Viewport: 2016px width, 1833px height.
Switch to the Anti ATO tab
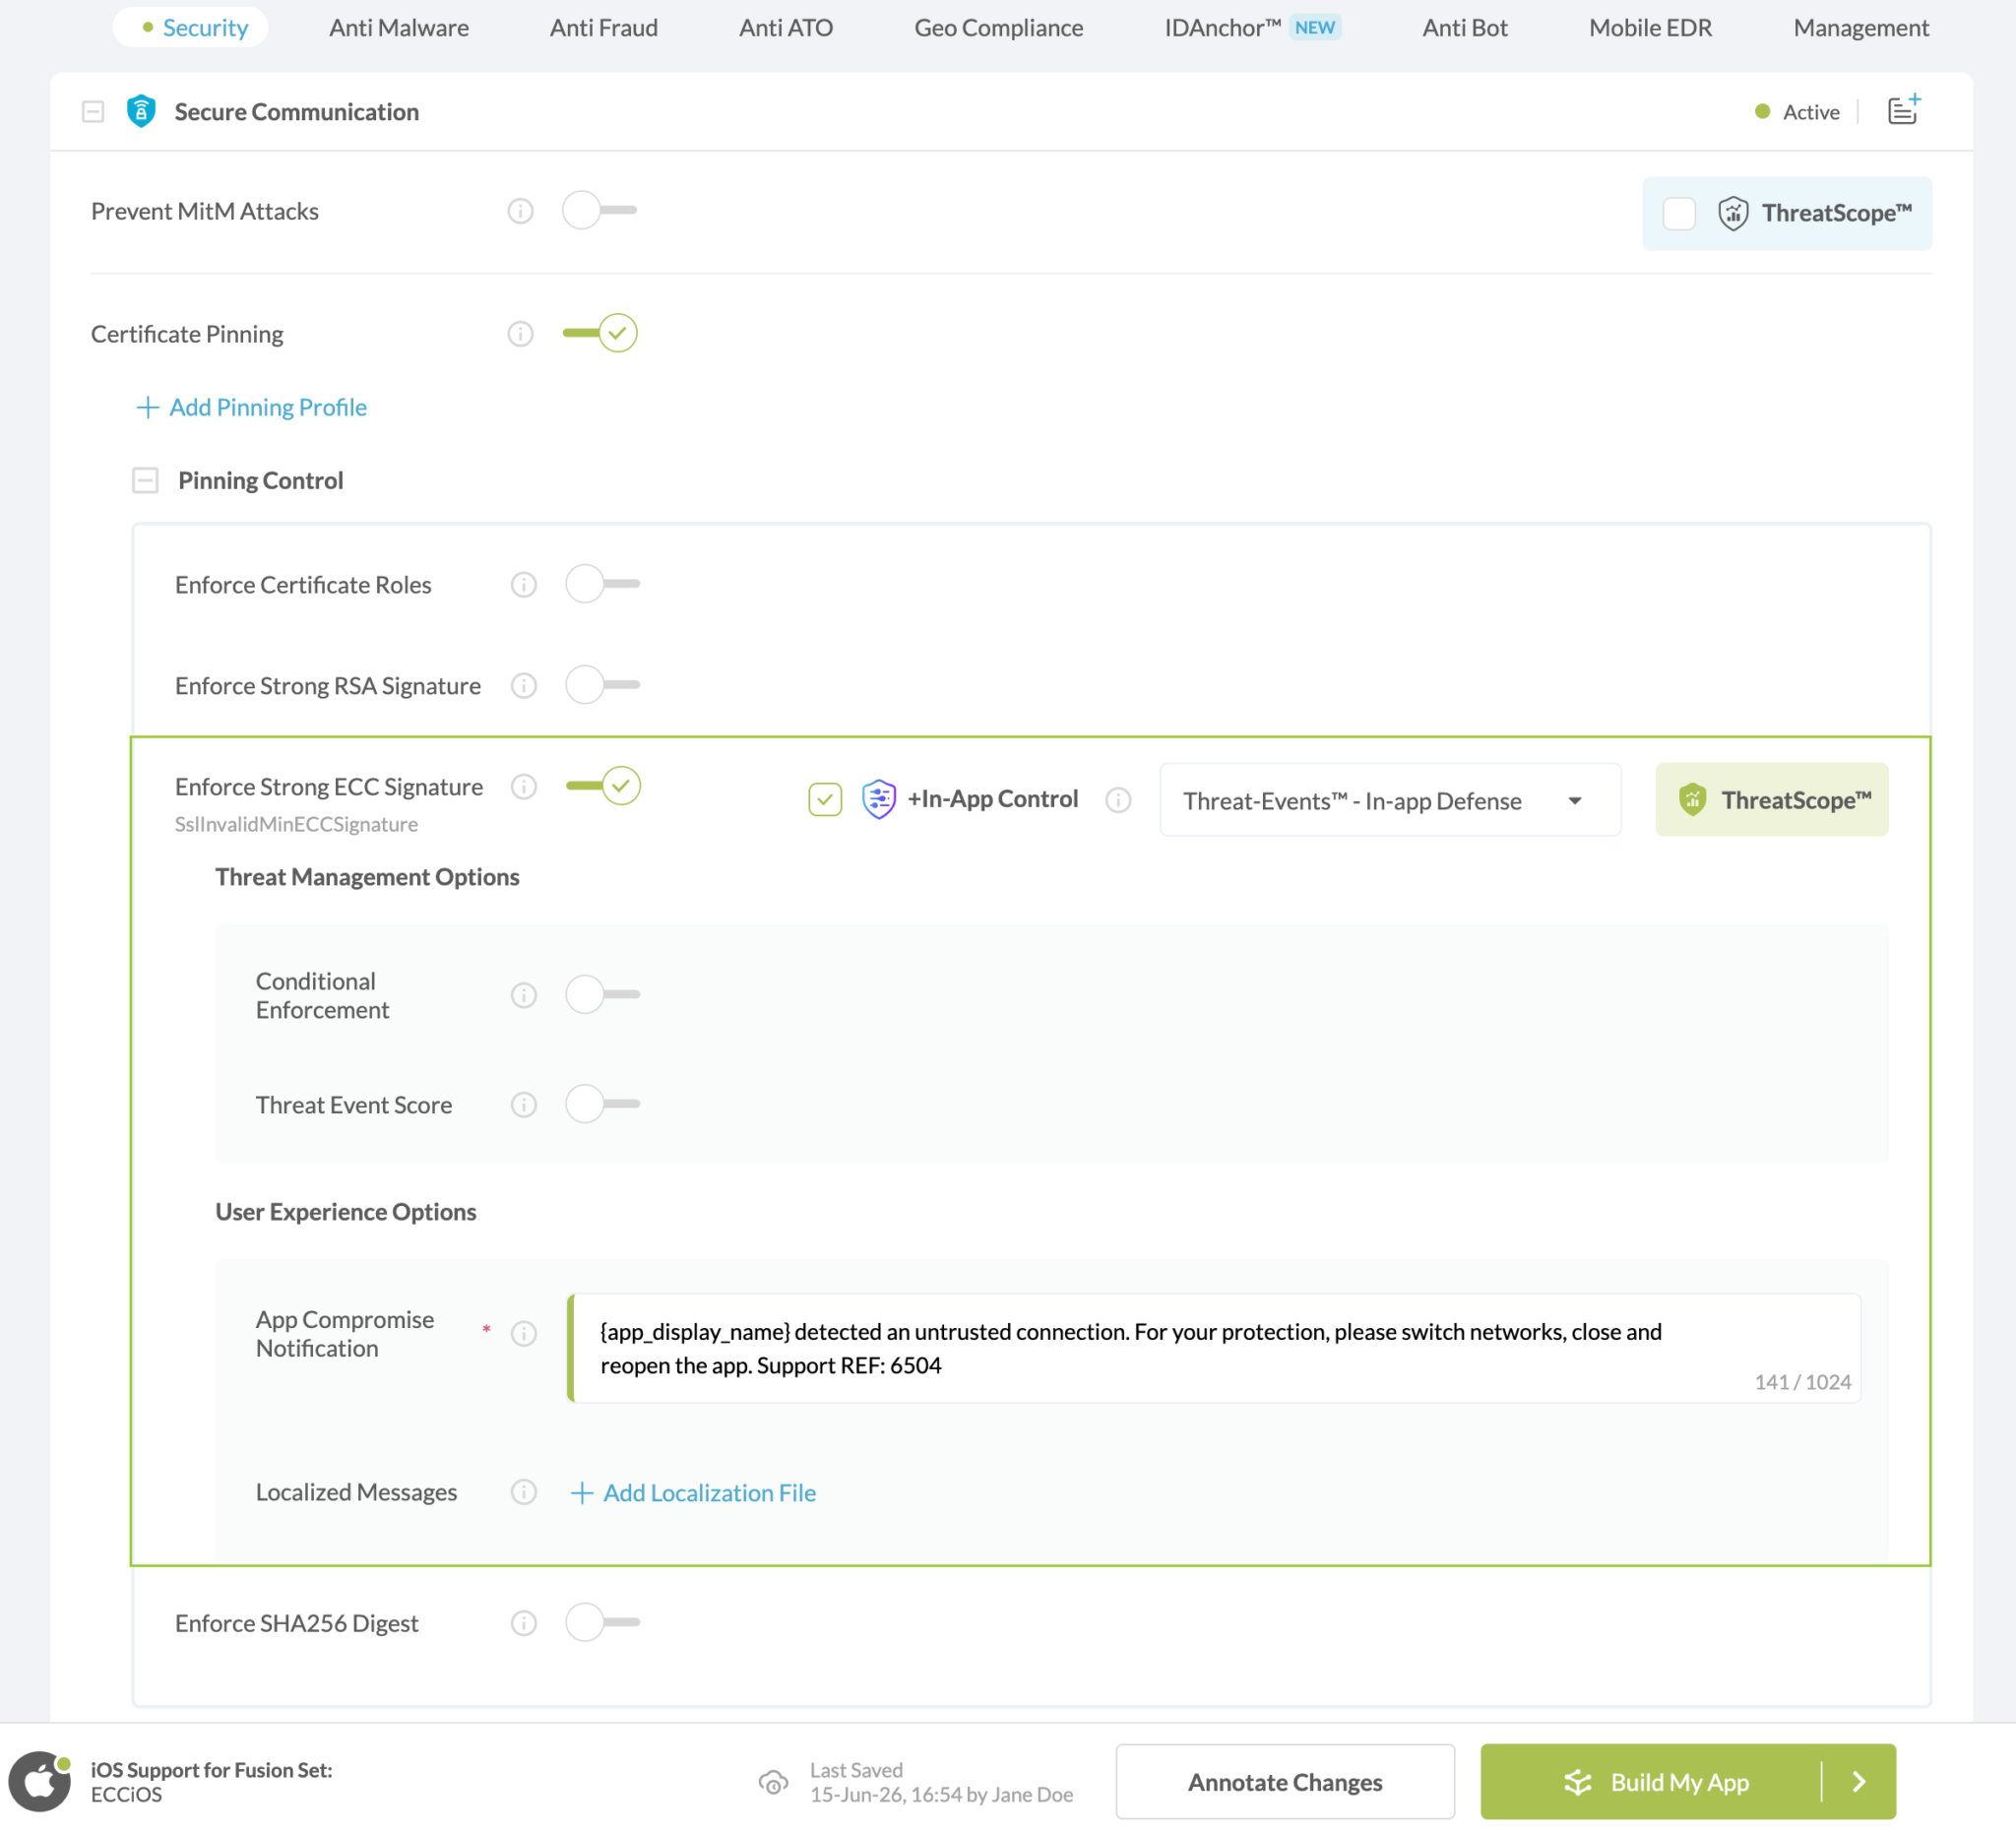786,28
